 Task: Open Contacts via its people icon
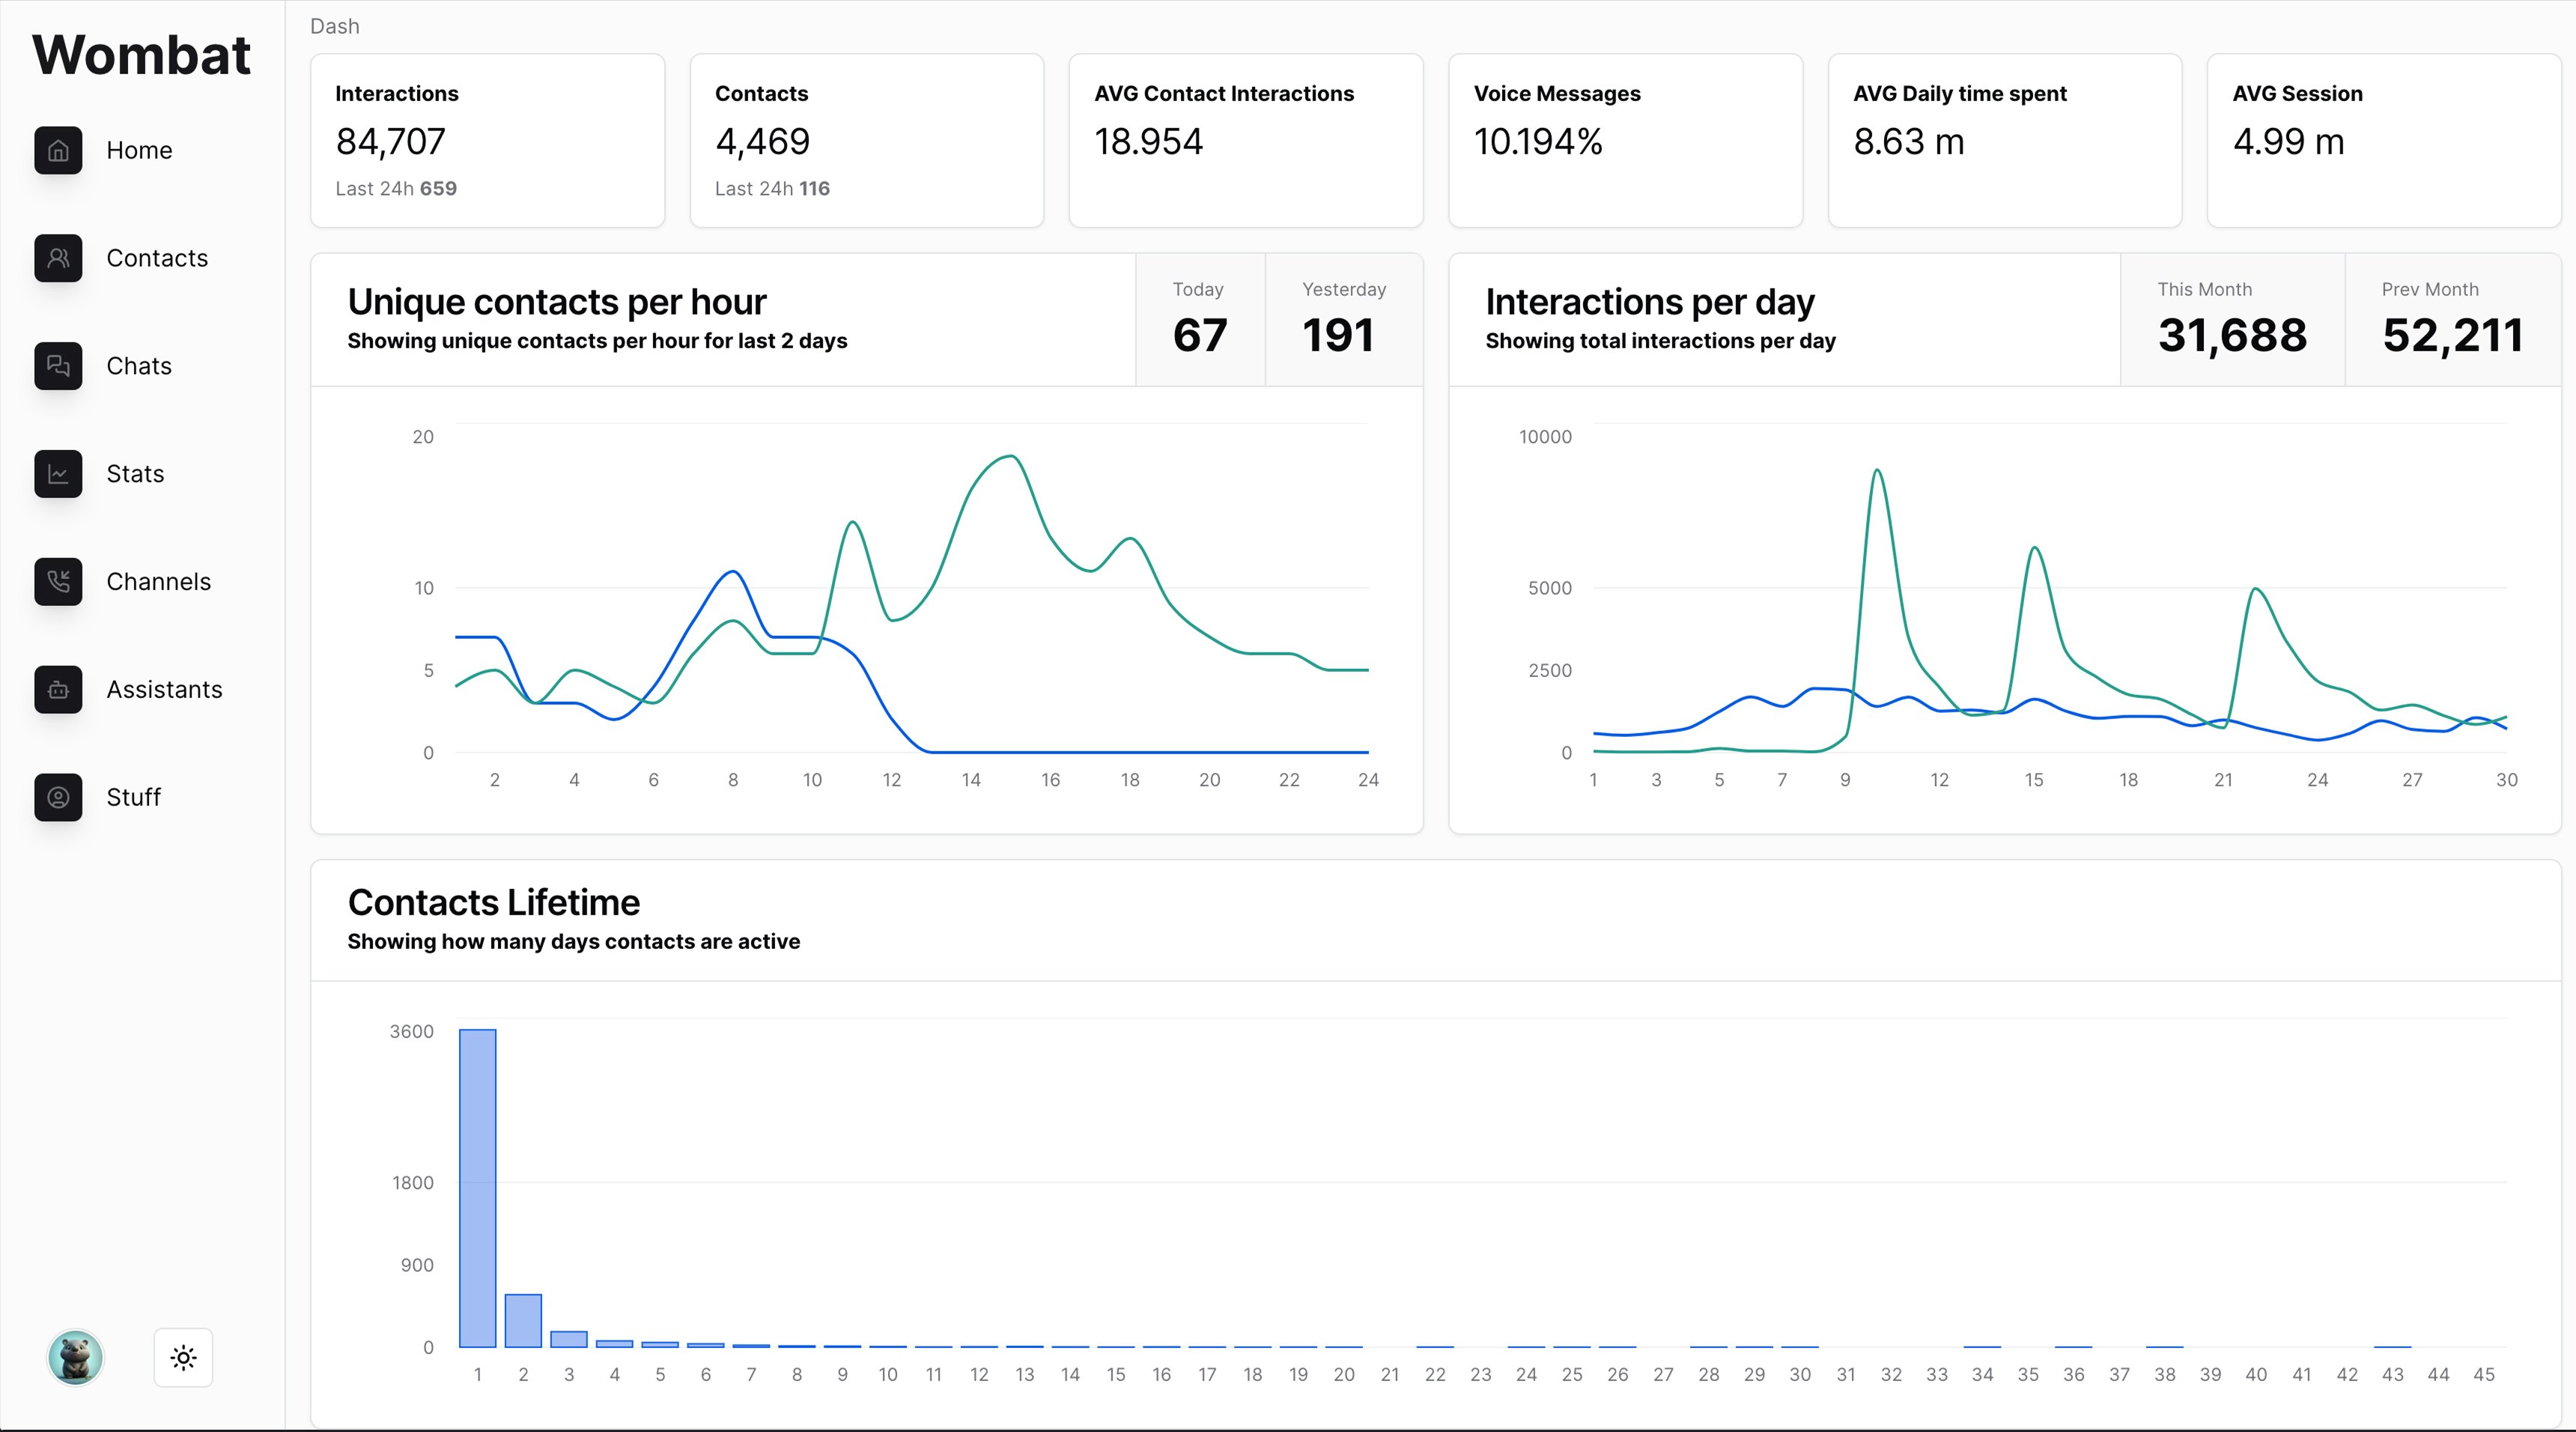pos(58,258)
